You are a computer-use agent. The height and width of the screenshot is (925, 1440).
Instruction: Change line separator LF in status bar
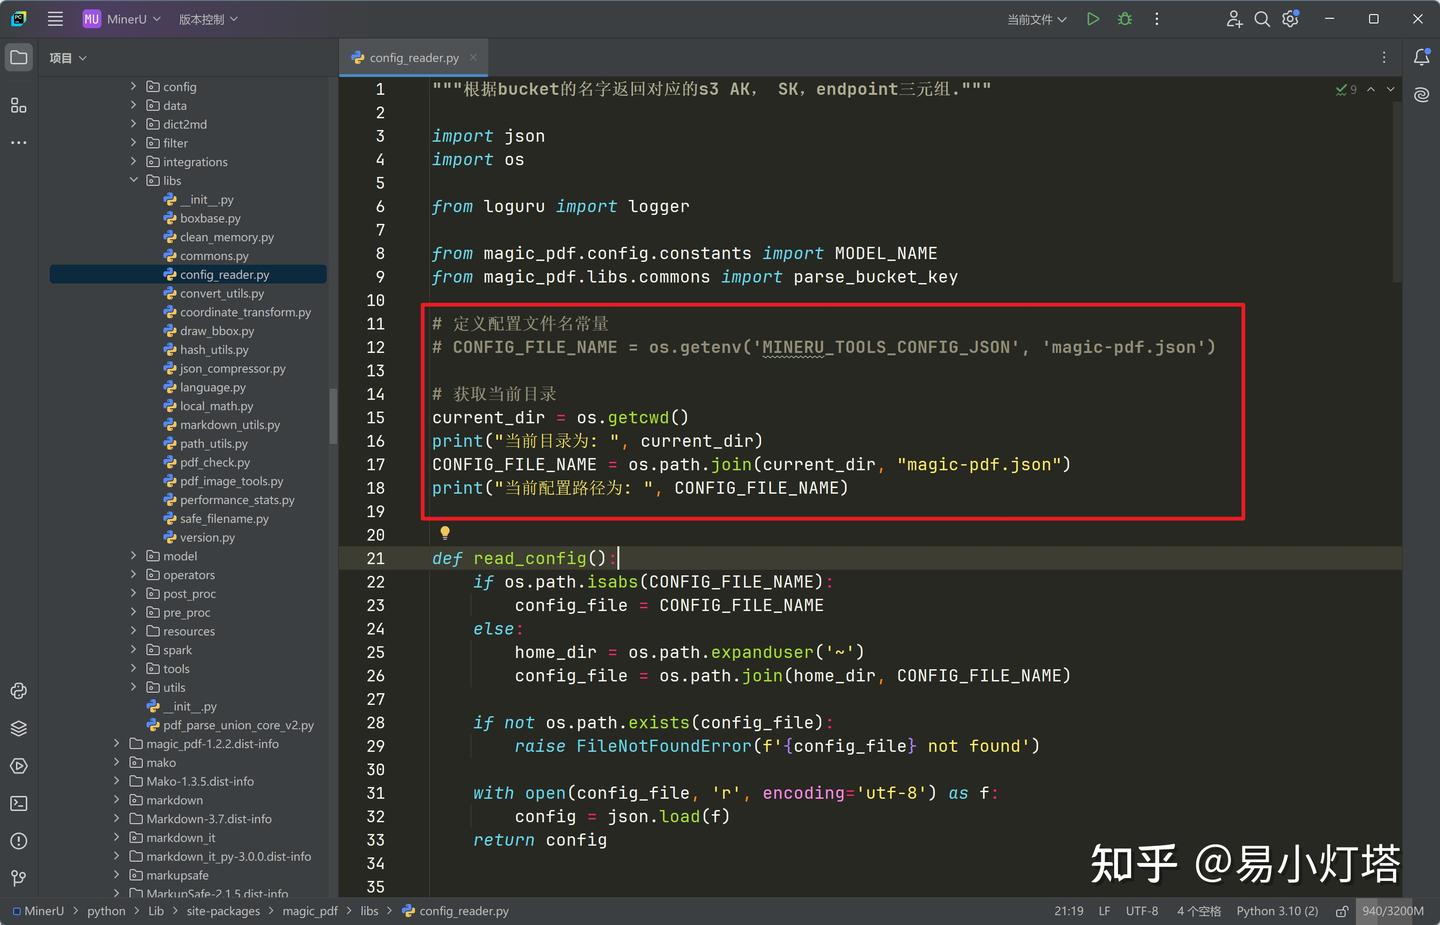[x=1104, y=911]
